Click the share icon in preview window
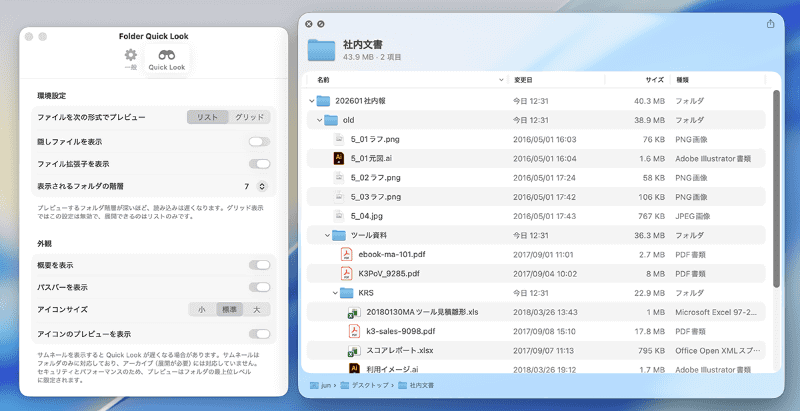The height and width of the screenshot is (411, 800). click(x=770, y=23)
